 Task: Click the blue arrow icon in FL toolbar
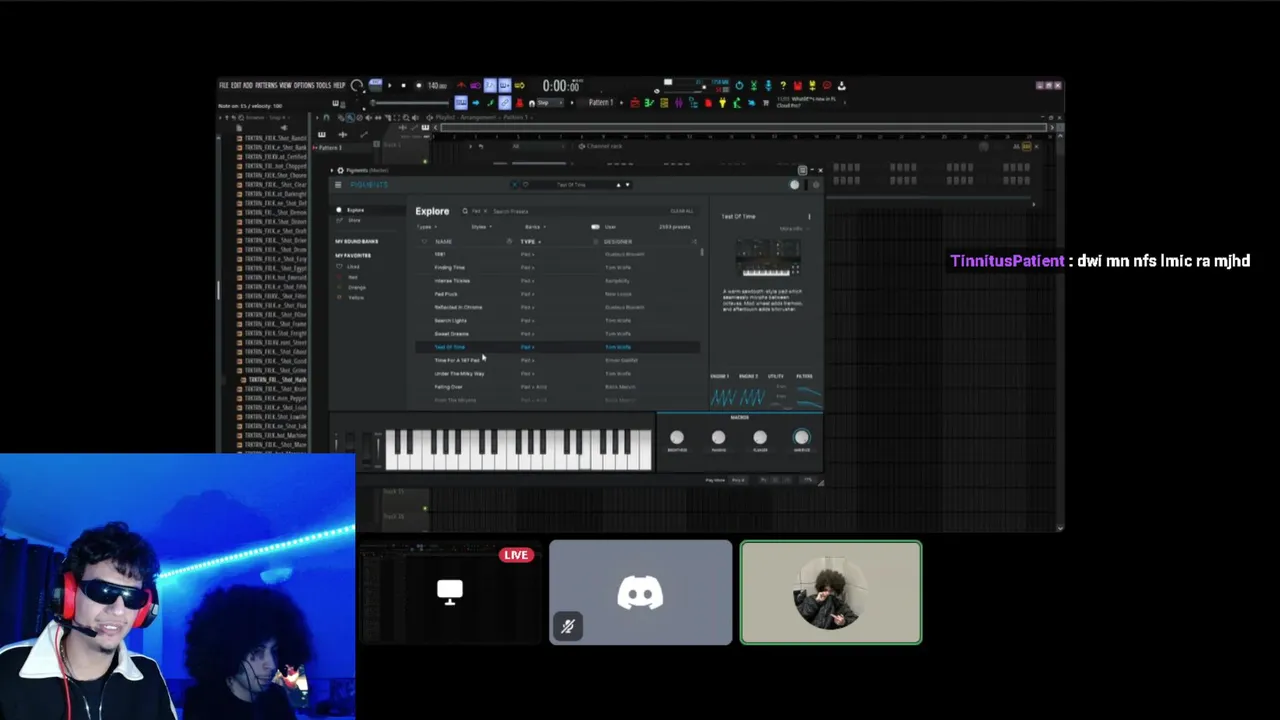[475, 102]
